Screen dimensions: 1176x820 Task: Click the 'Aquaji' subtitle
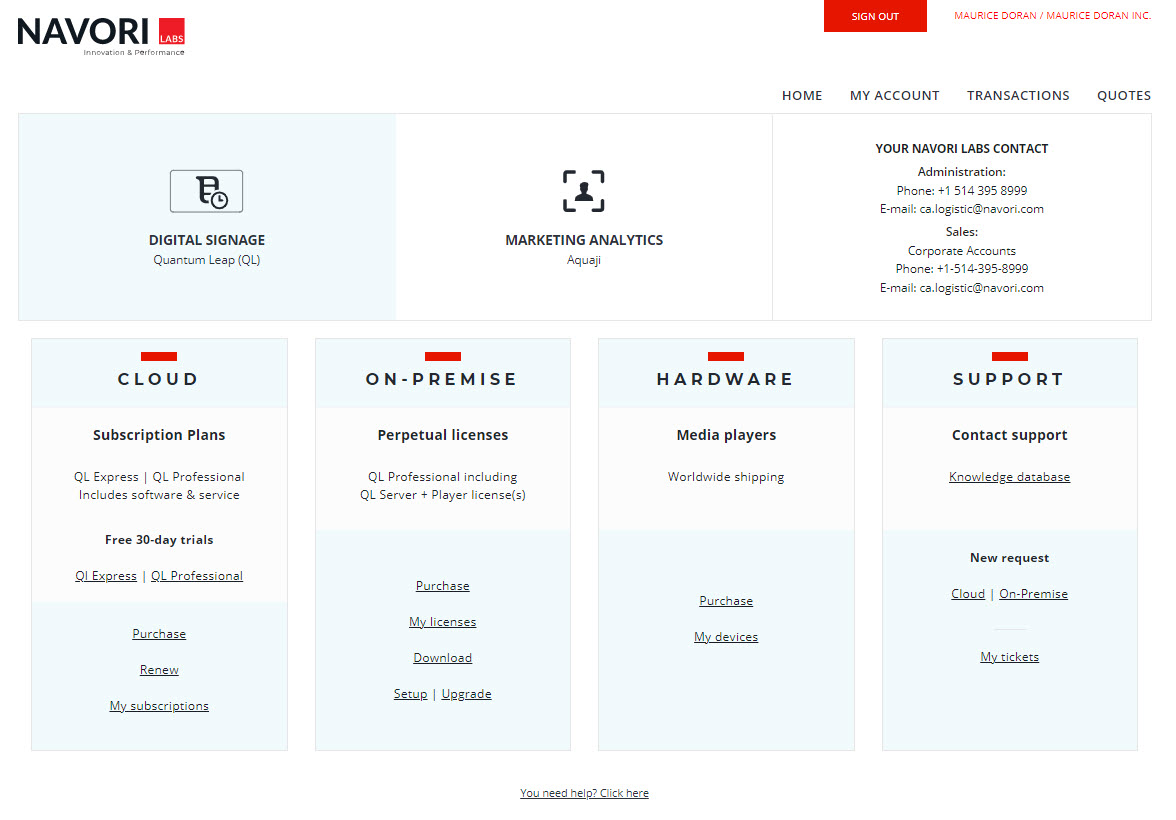pos(584,260)
